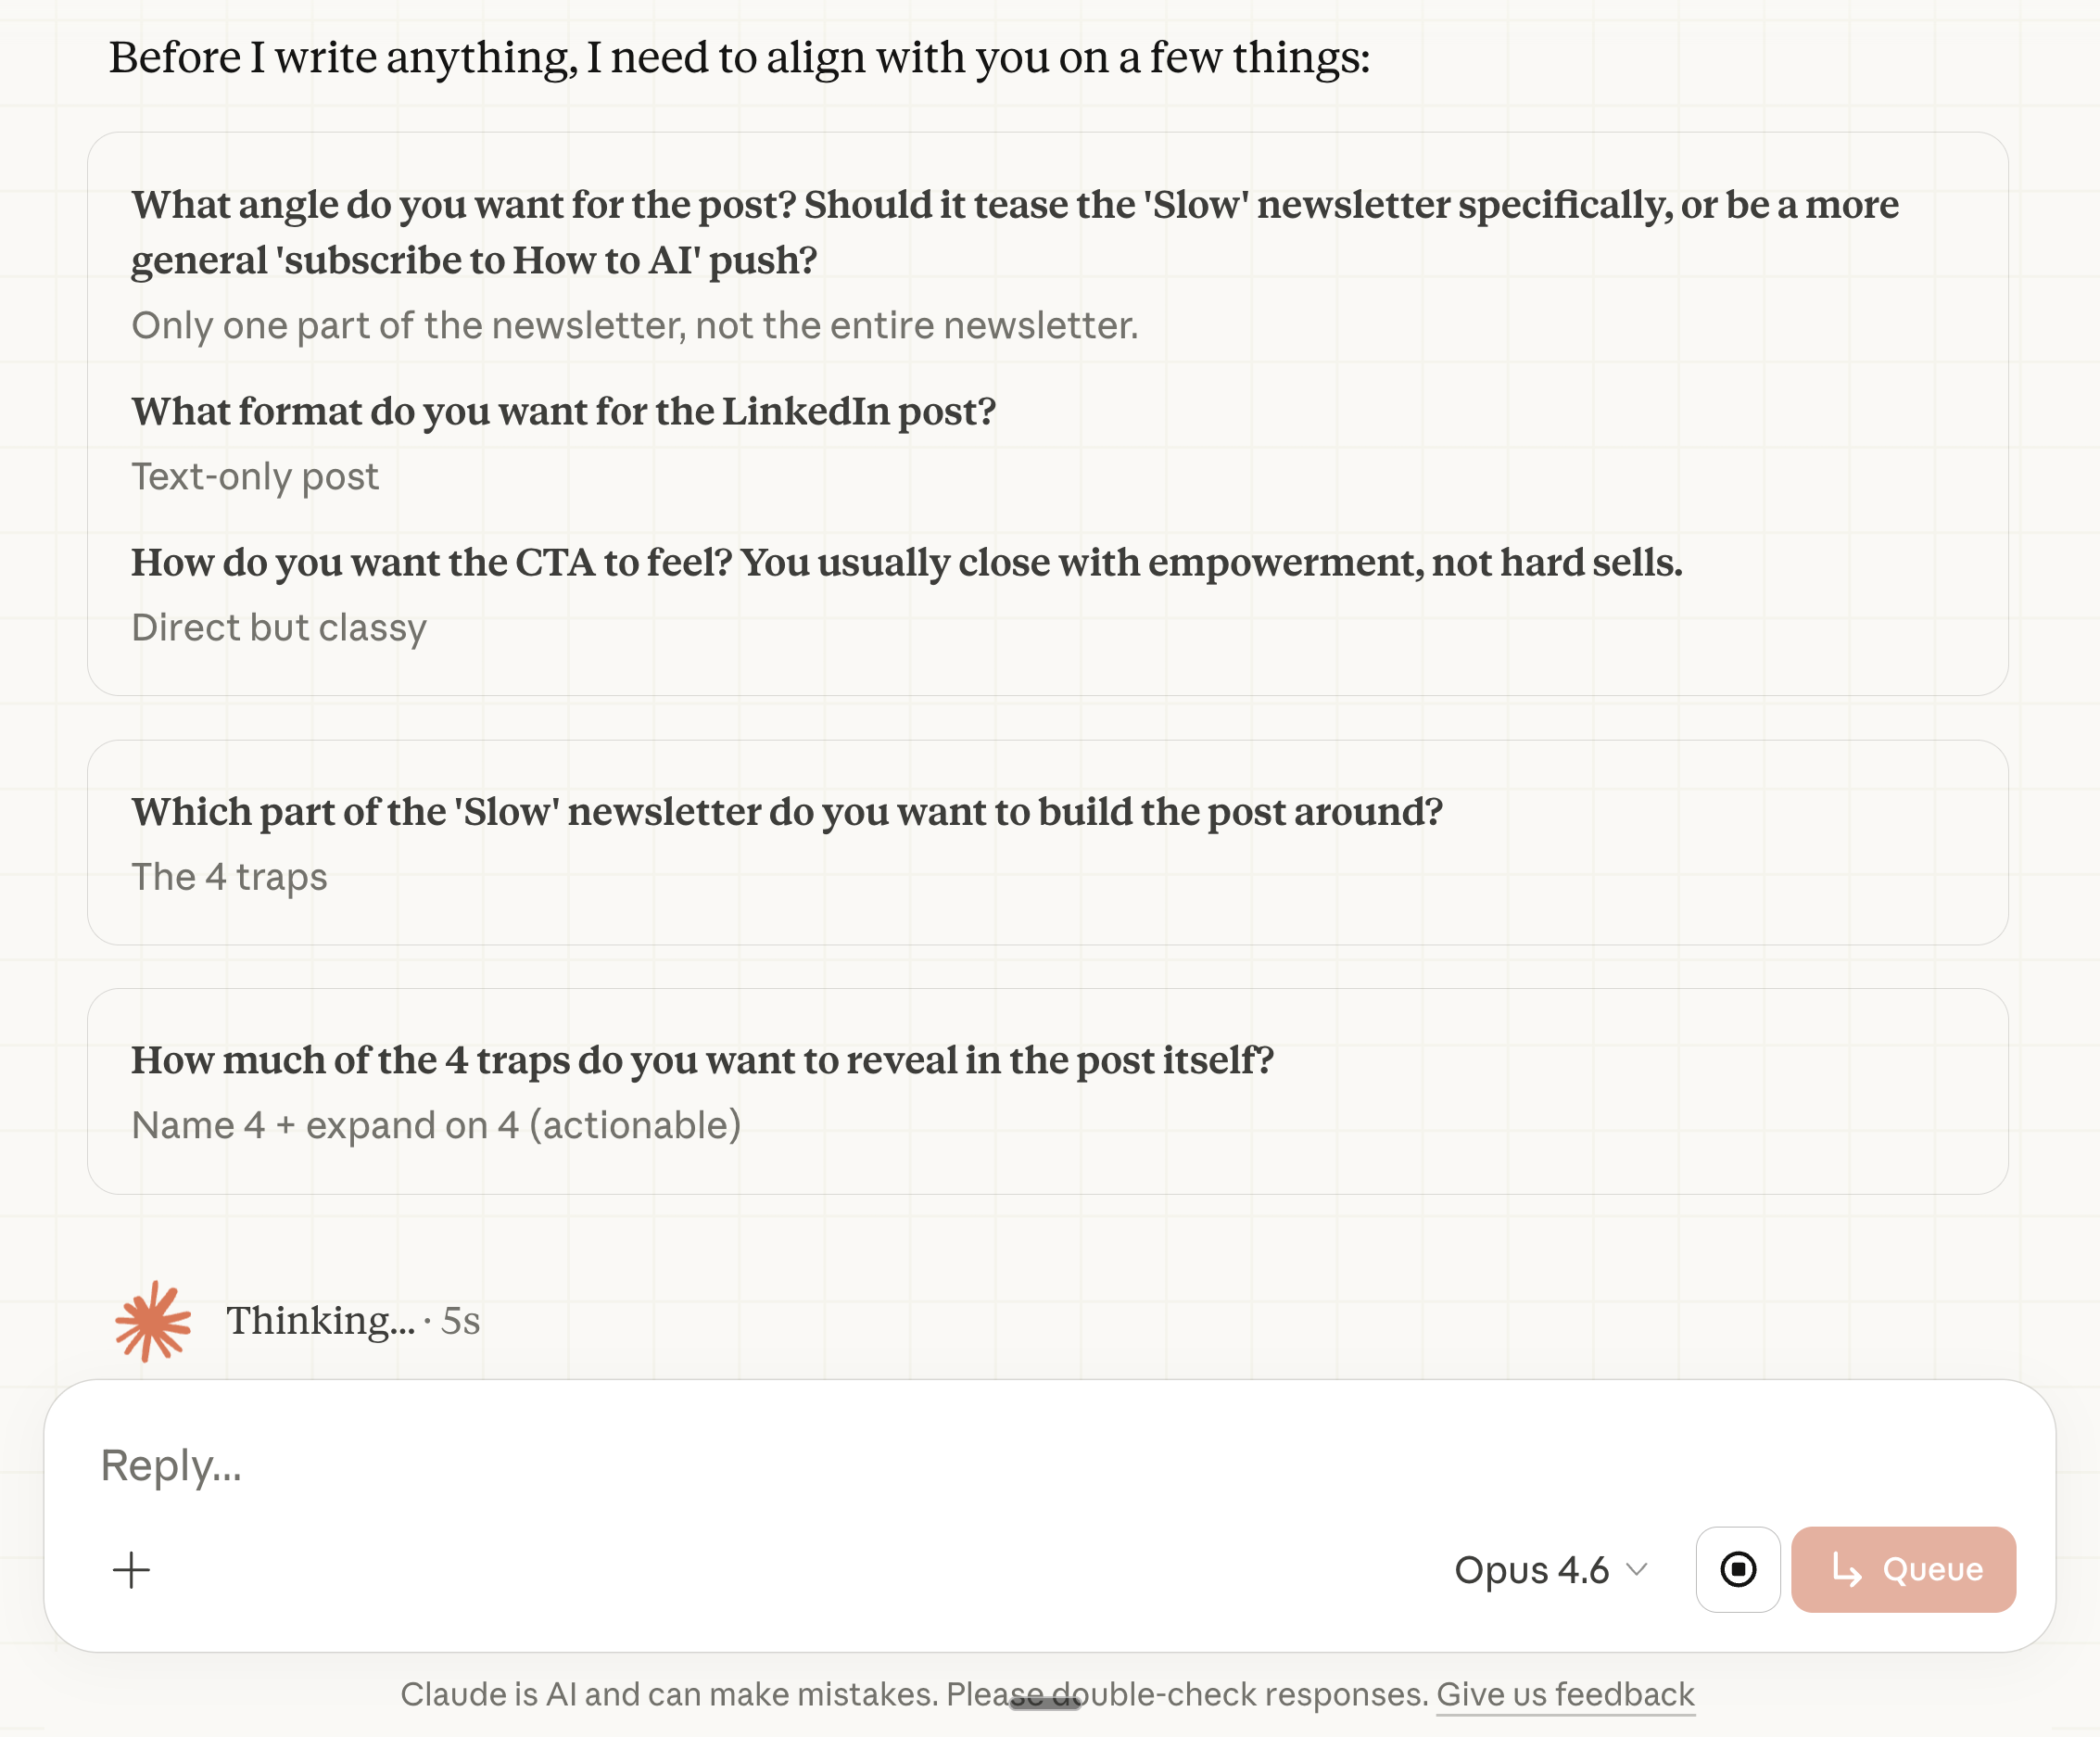
Task: Click the 'How much of the 4 traps' question
Action: tap(702, 1060)
